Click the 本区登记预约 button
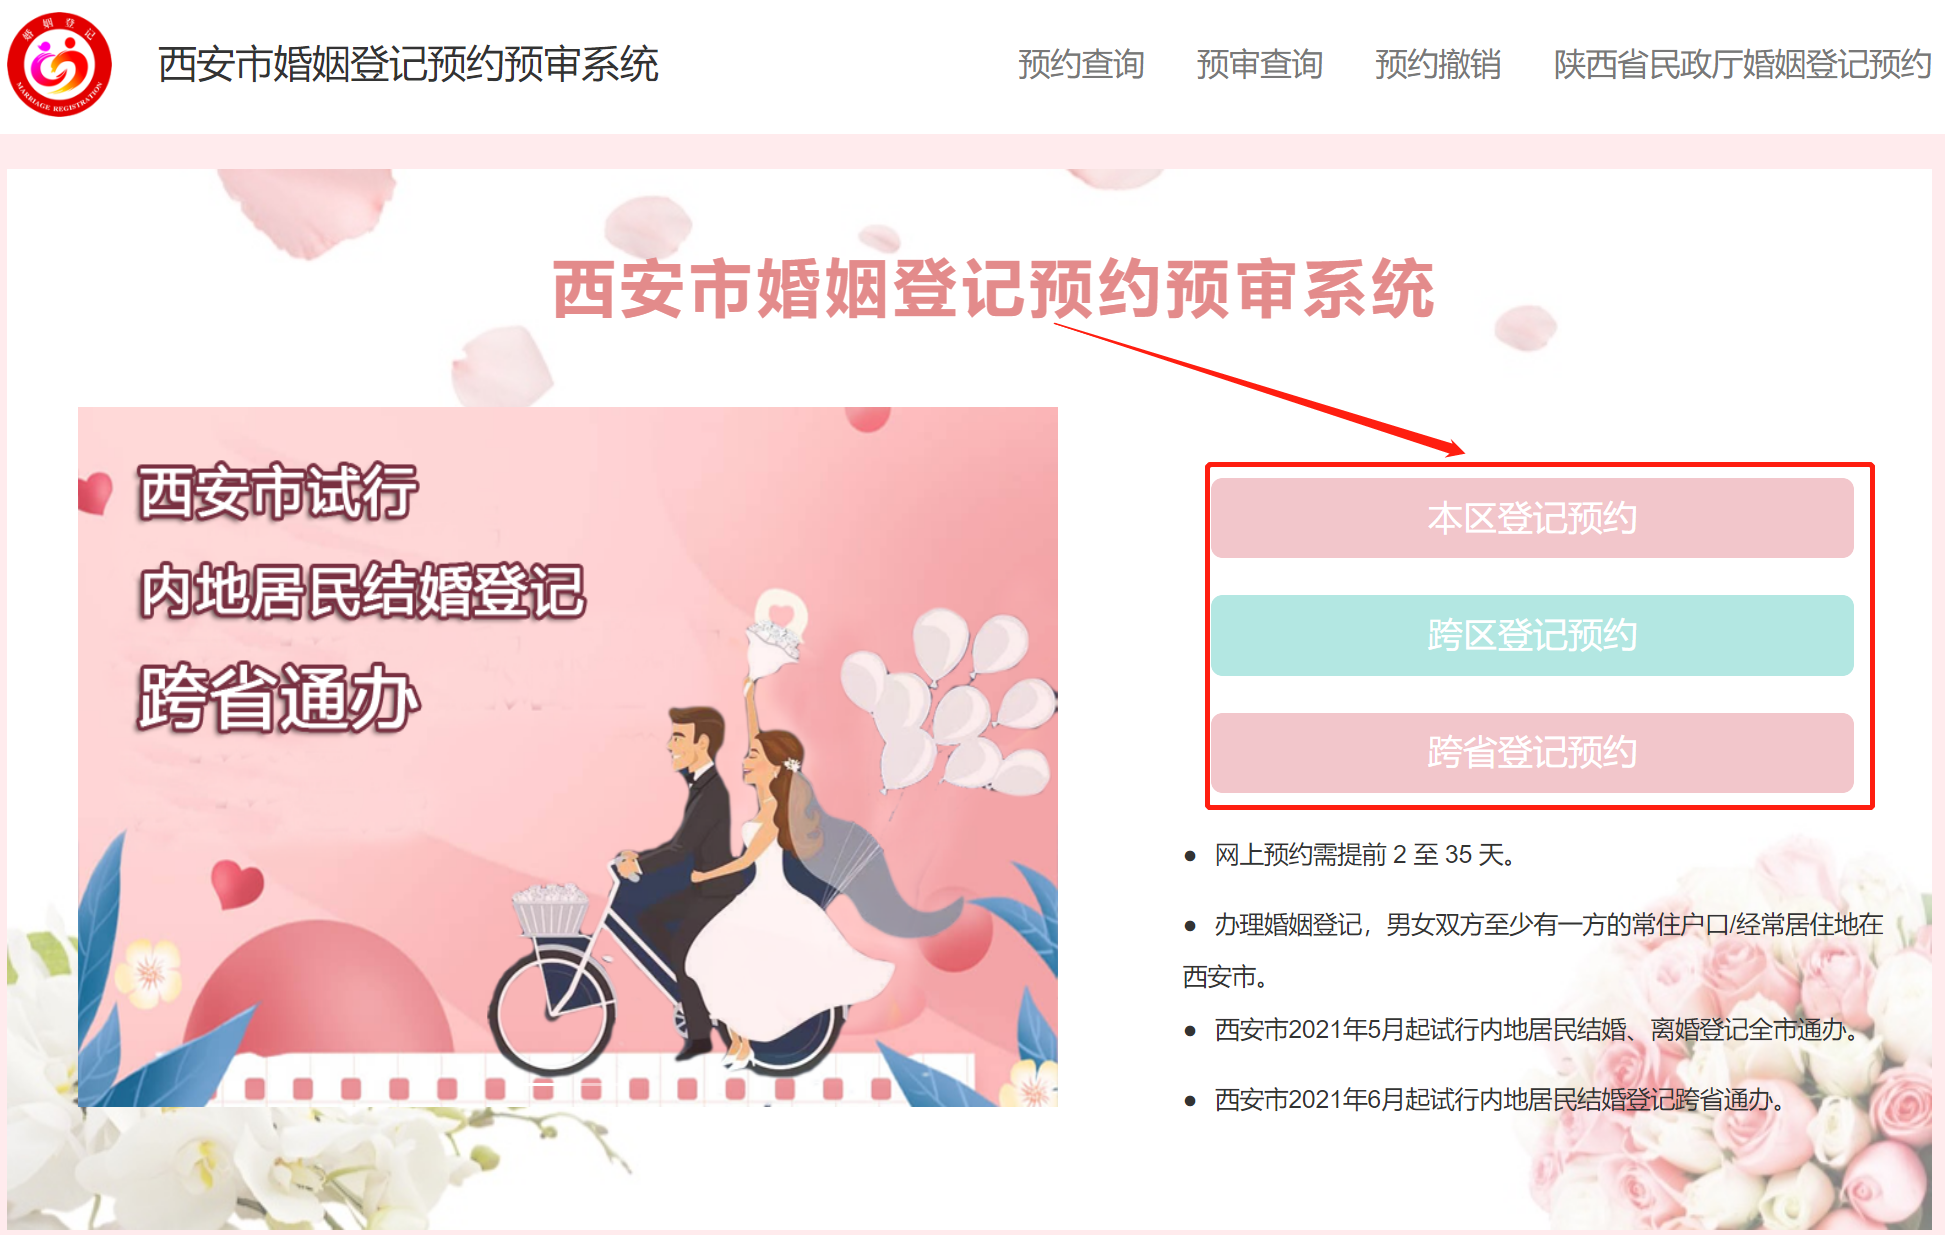1945x1235 pixels. coord(1532,518)
